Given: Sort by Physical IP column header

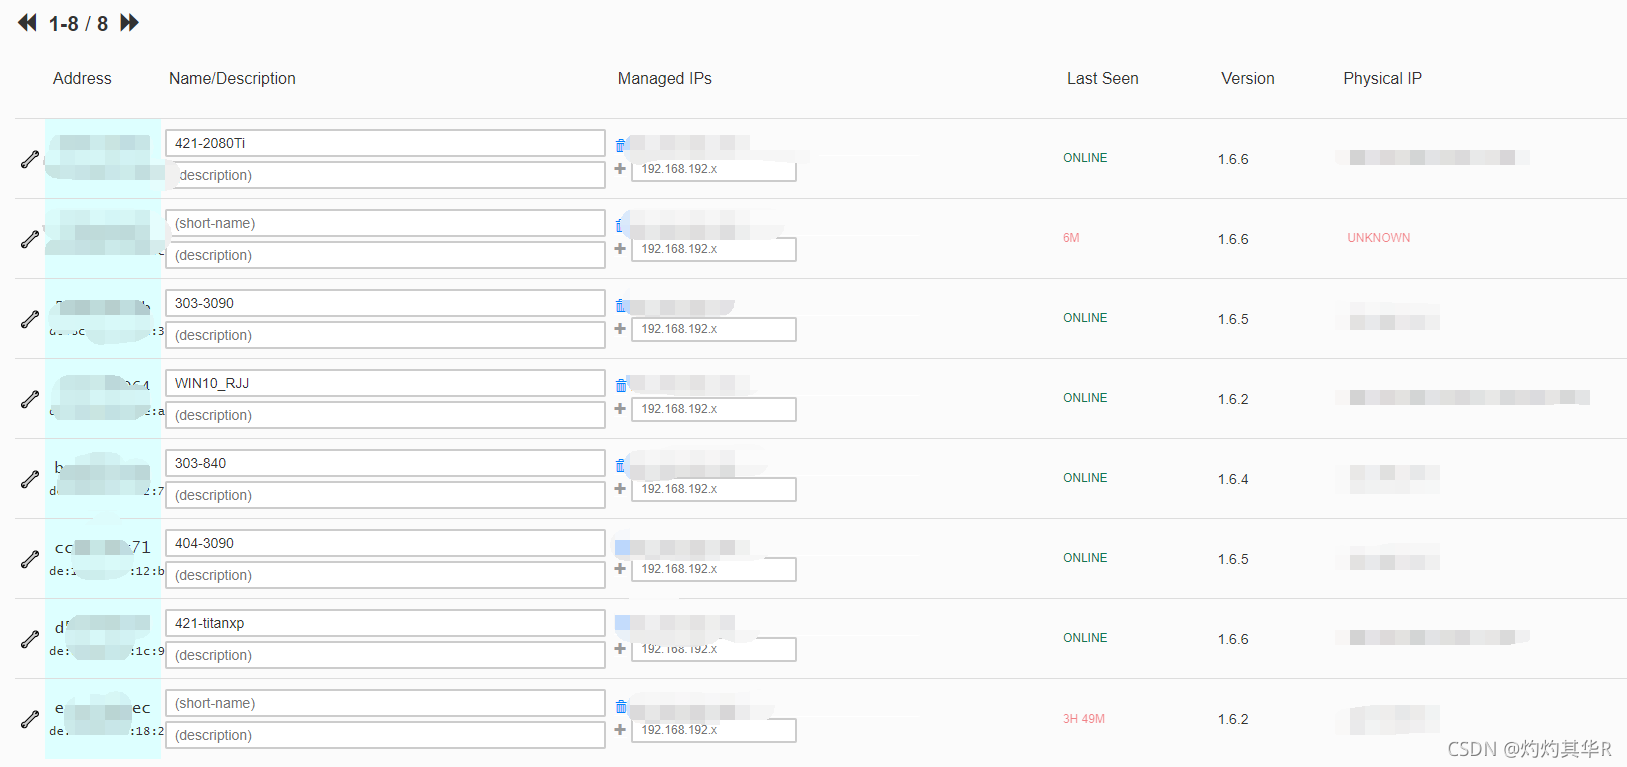Looking at the screenshot, I should 1382,78.
